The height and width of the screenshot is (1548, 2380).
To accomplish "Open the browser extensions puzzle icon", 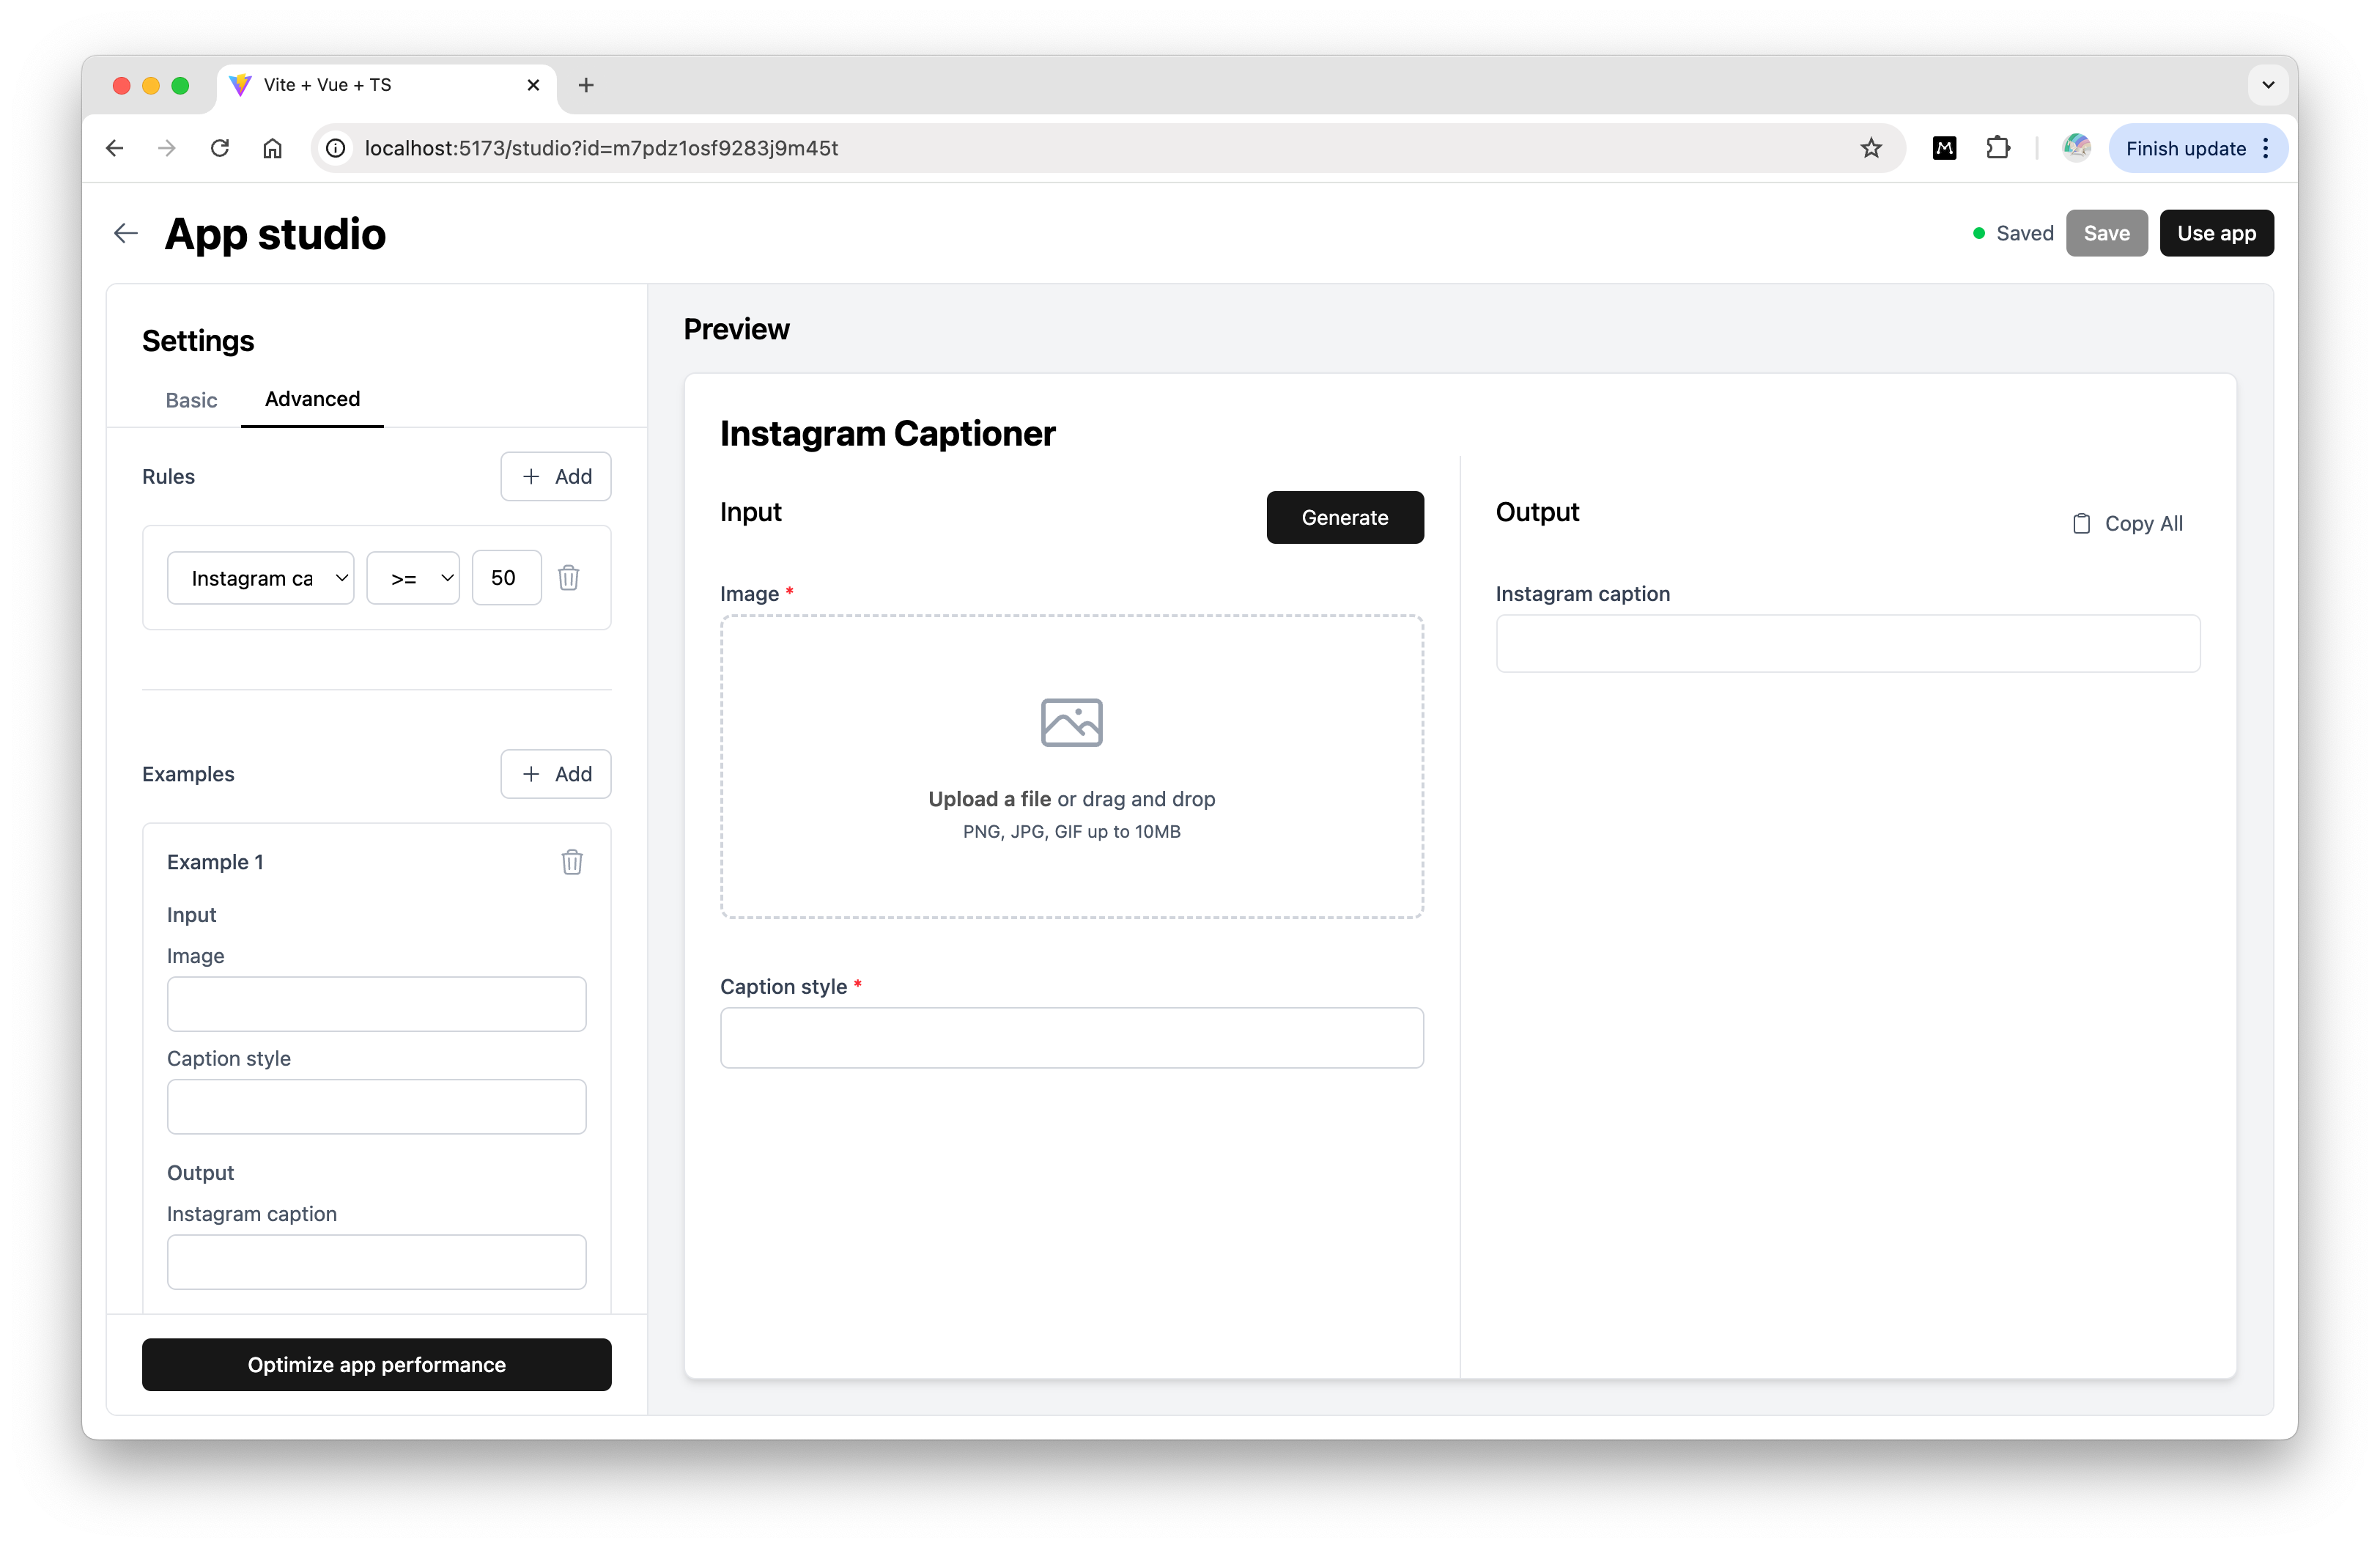I will (x=1997, y=148).
